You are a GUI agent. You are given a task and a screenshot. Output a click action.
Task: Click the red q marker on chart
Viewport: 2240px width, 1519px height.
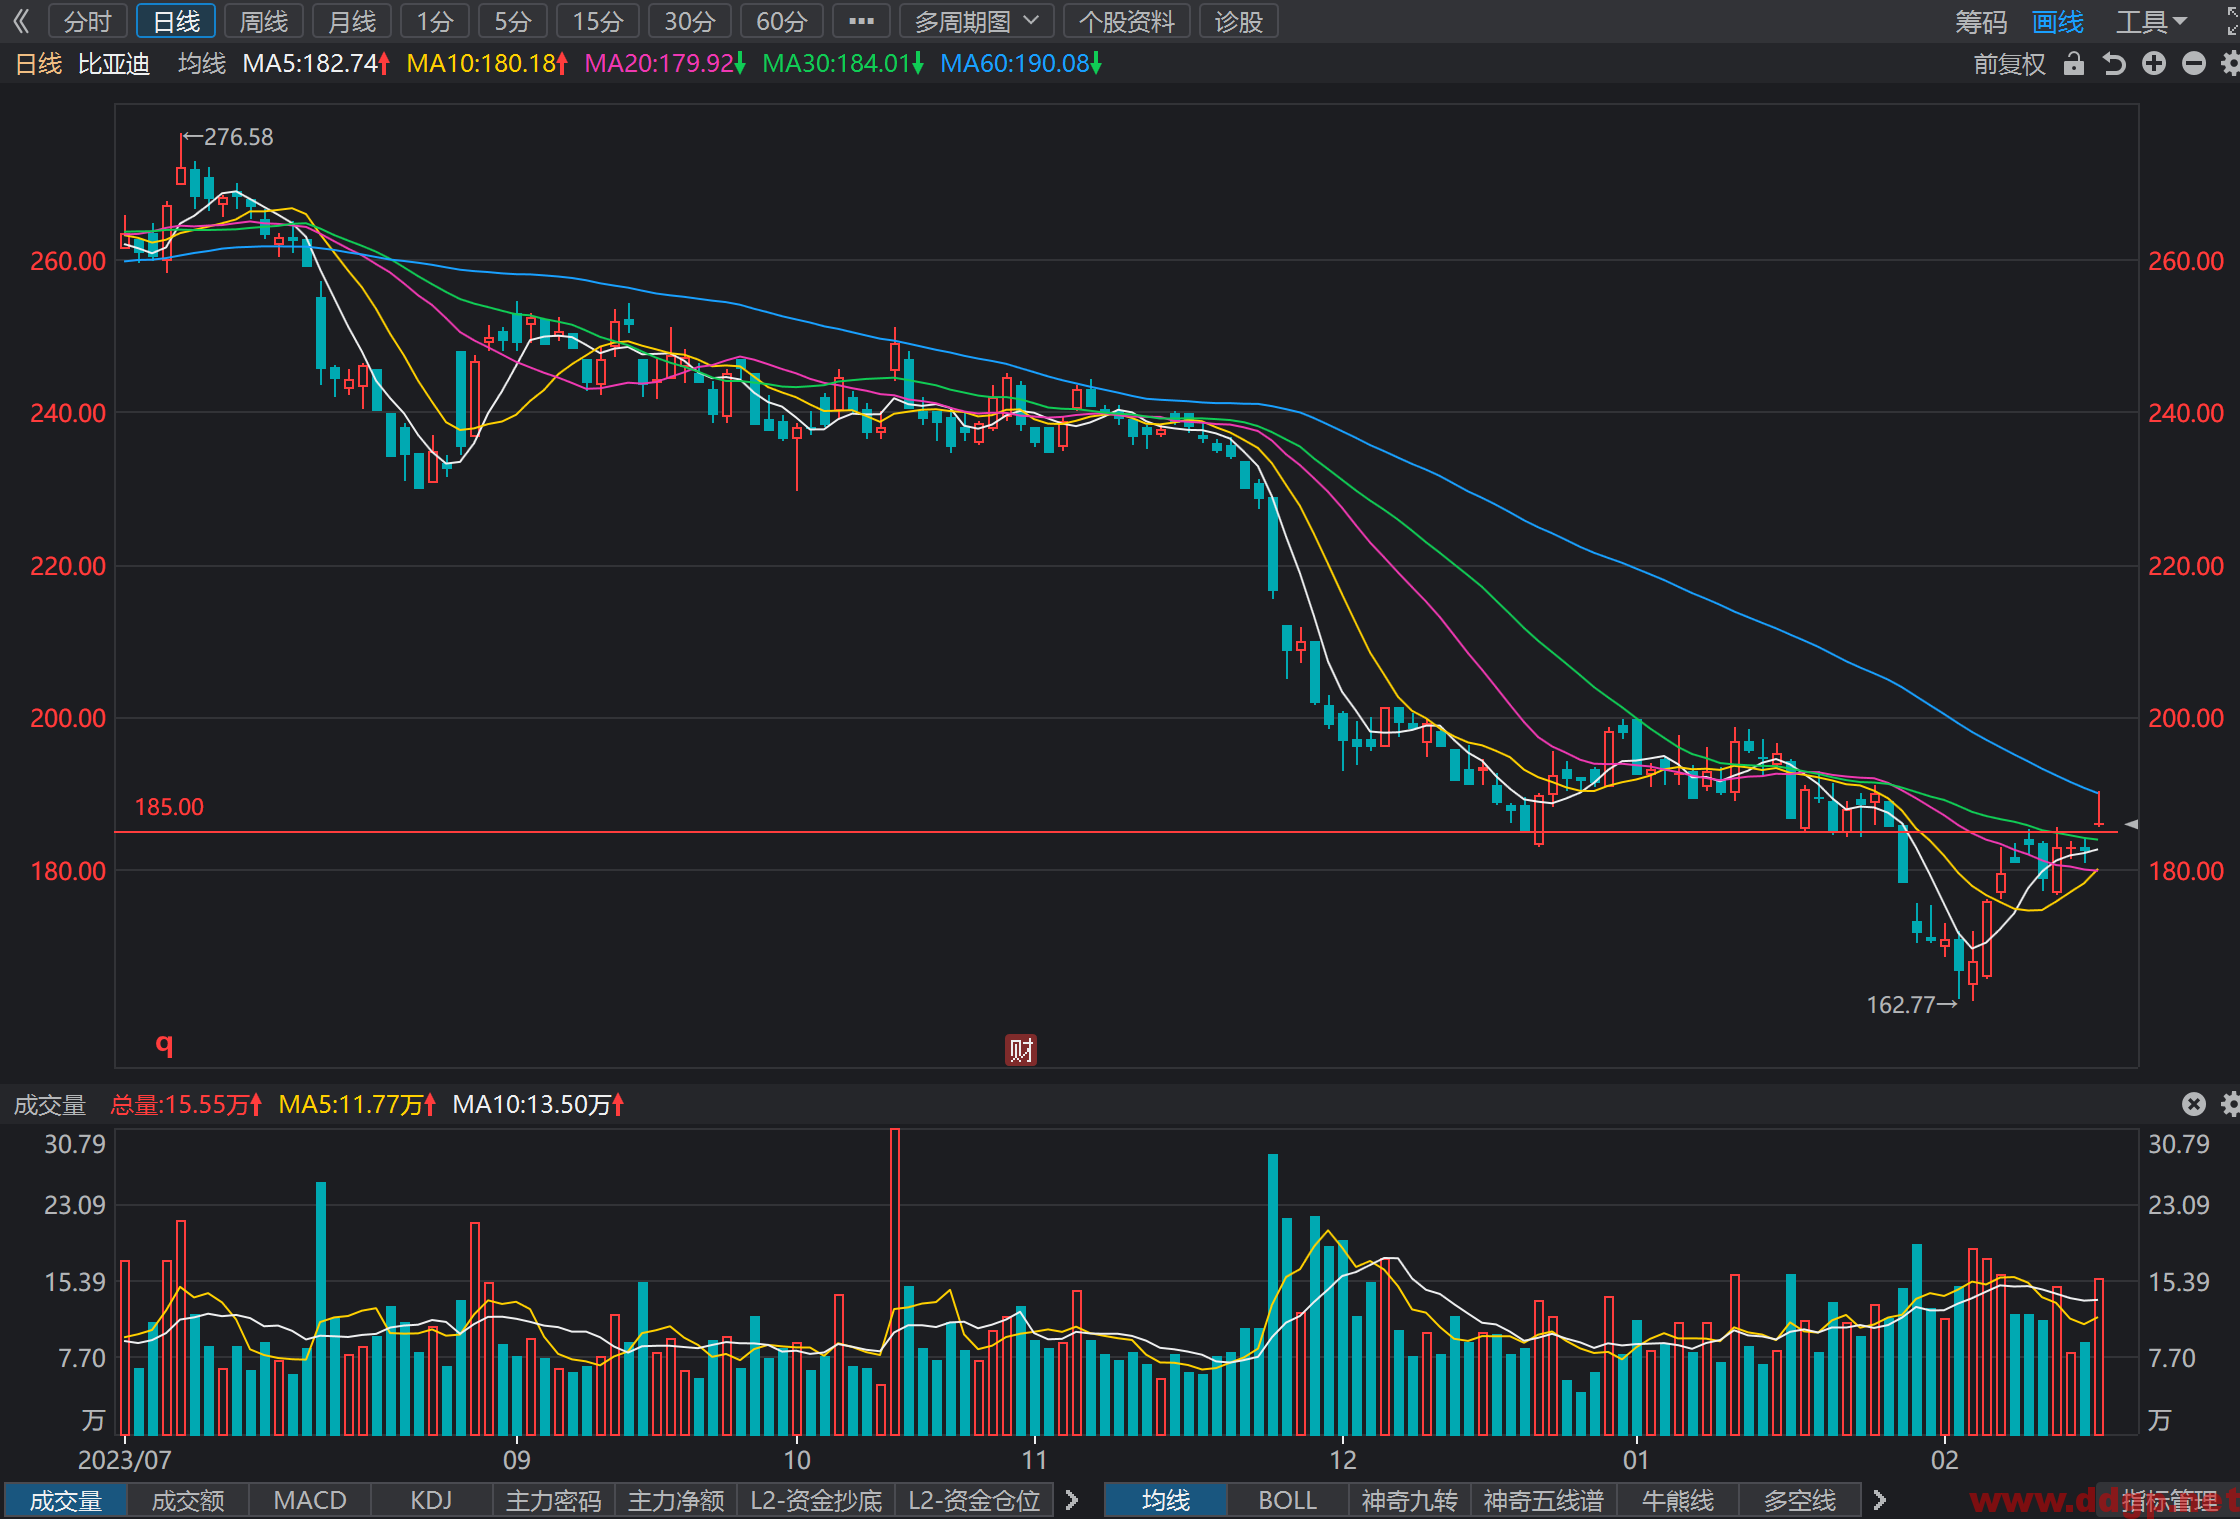tap(164, 1045)
